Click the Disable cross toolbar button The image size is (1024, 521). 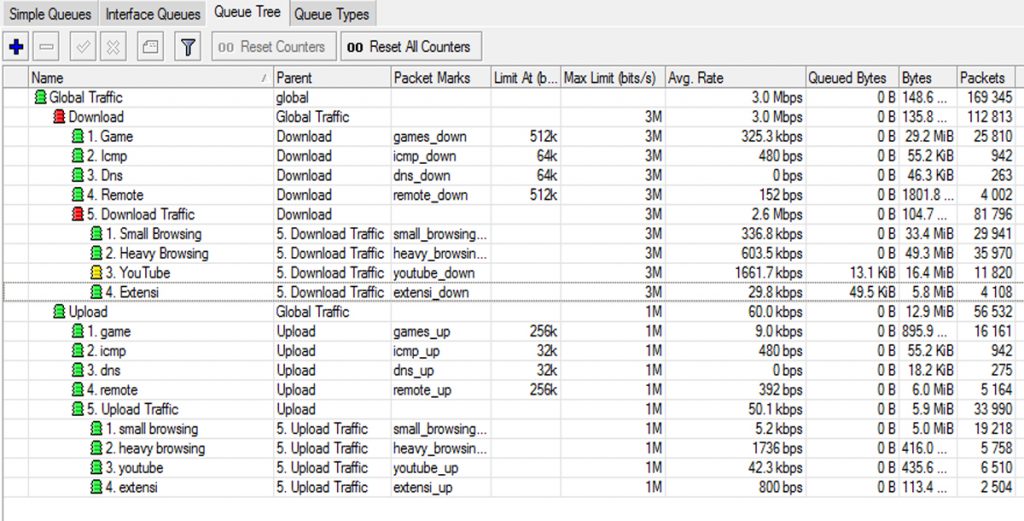tap(113, 47)
